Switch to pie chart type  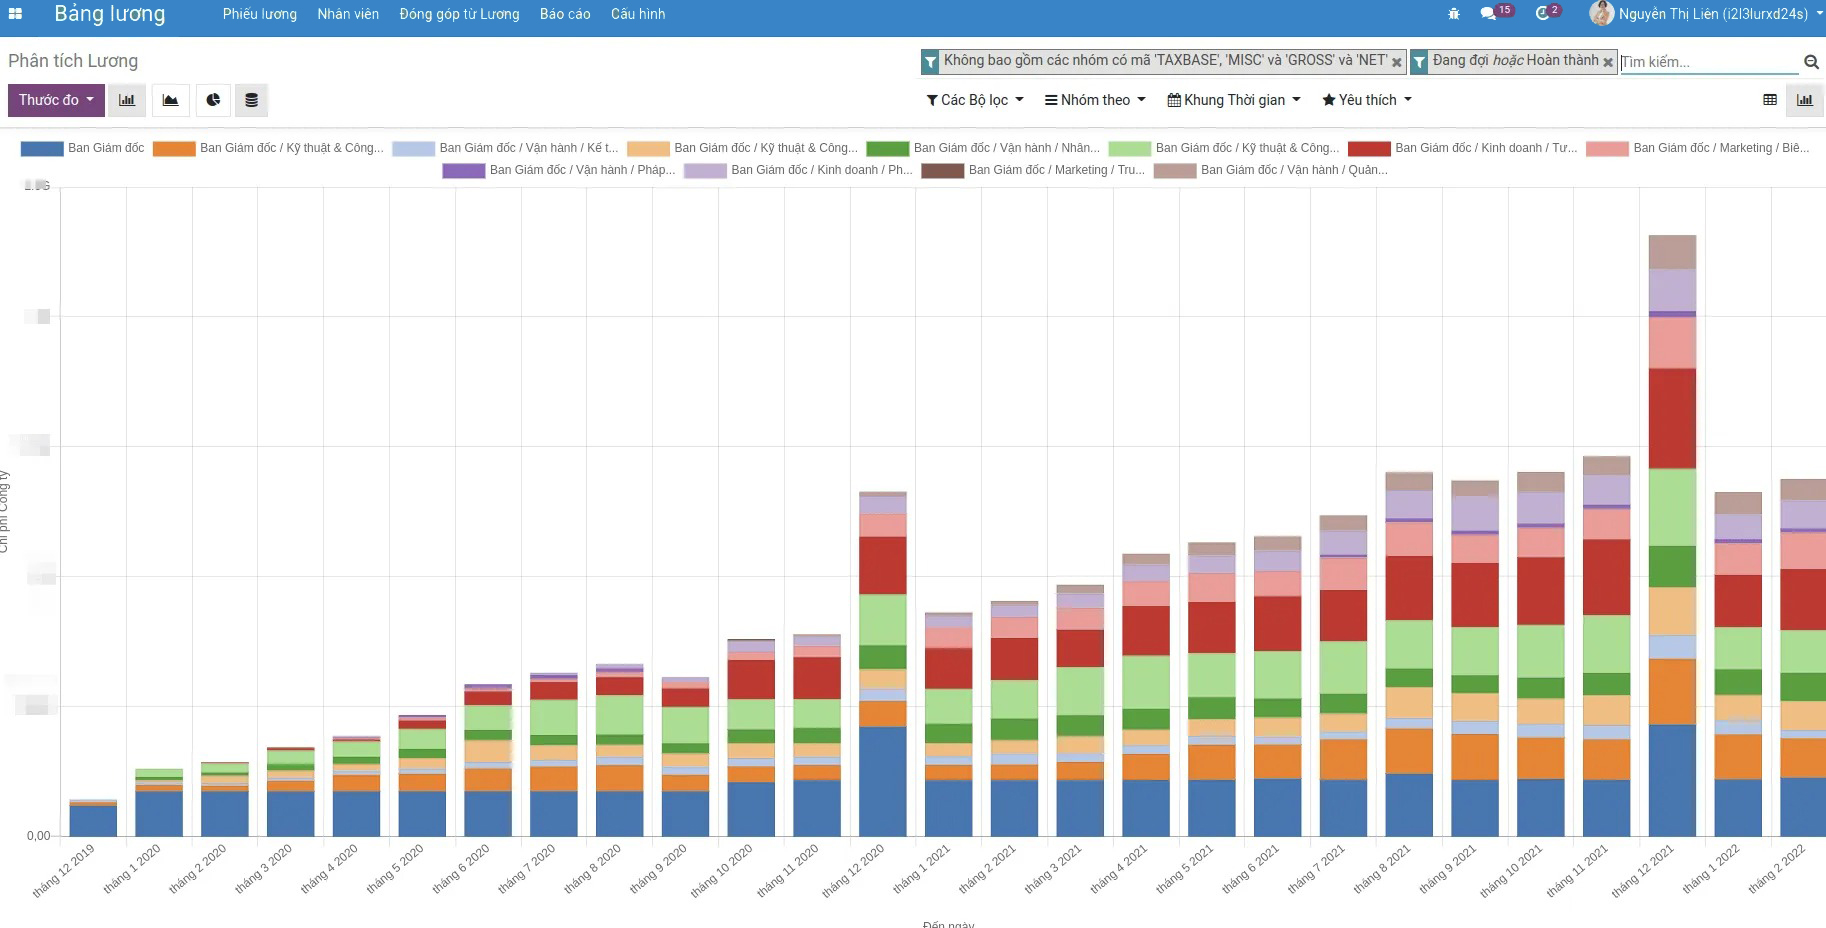tap(213, 100)
